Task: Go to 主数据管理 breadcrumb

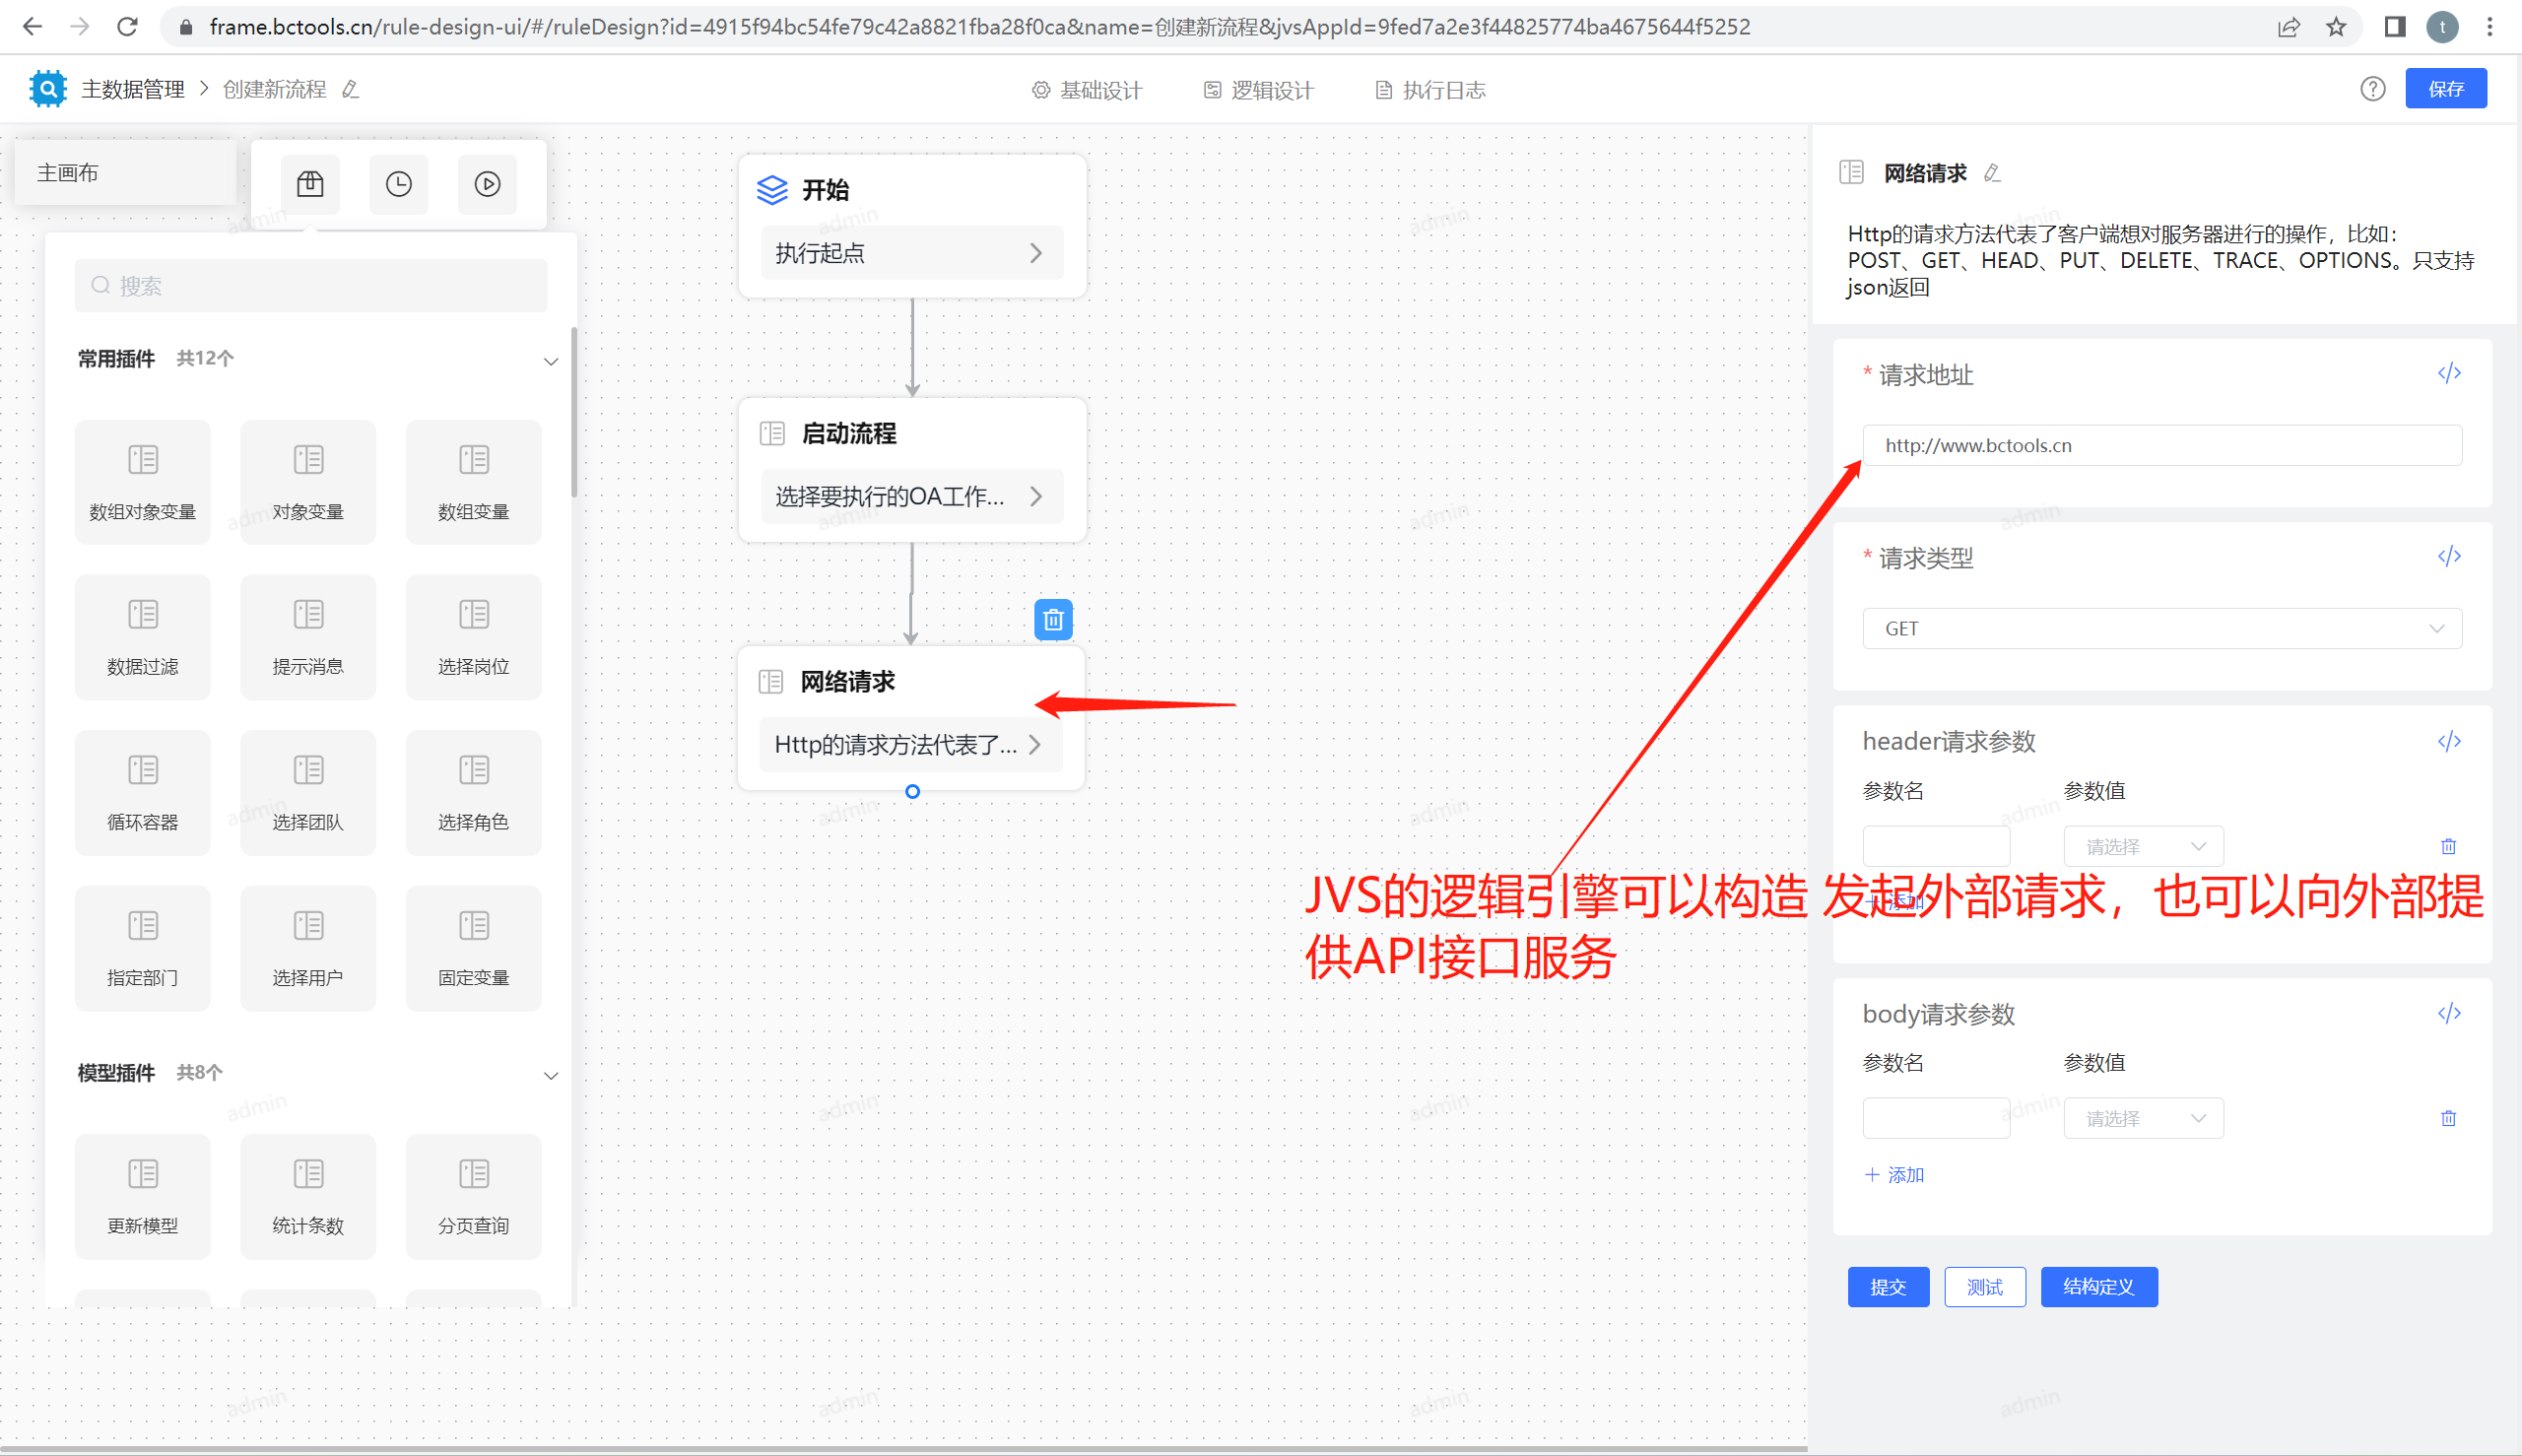Action: [x=133, y=89]
